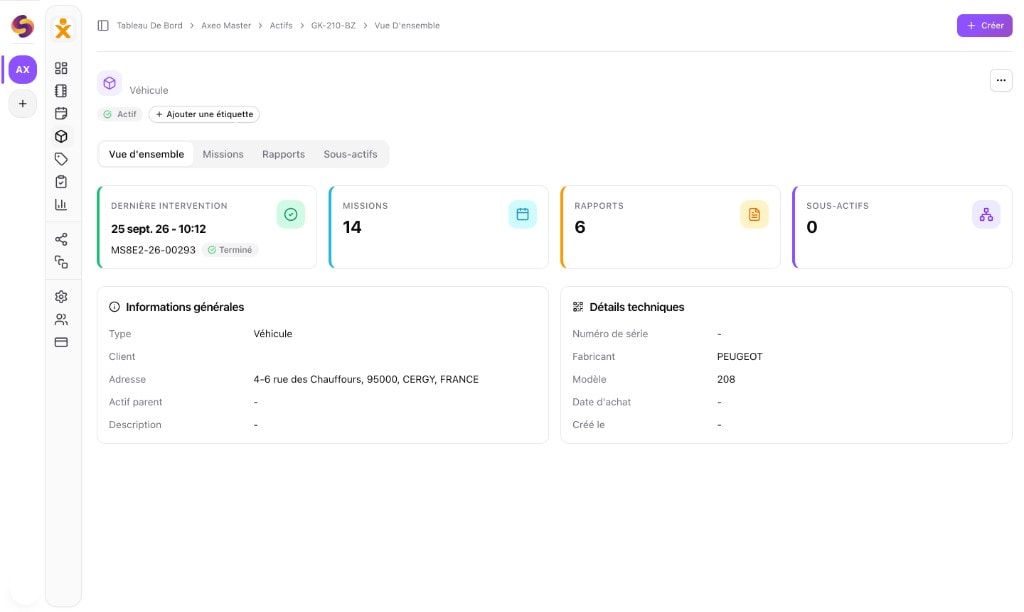
Task: Go to Axeo Master breadcrumb
Action: pos(226,25)
